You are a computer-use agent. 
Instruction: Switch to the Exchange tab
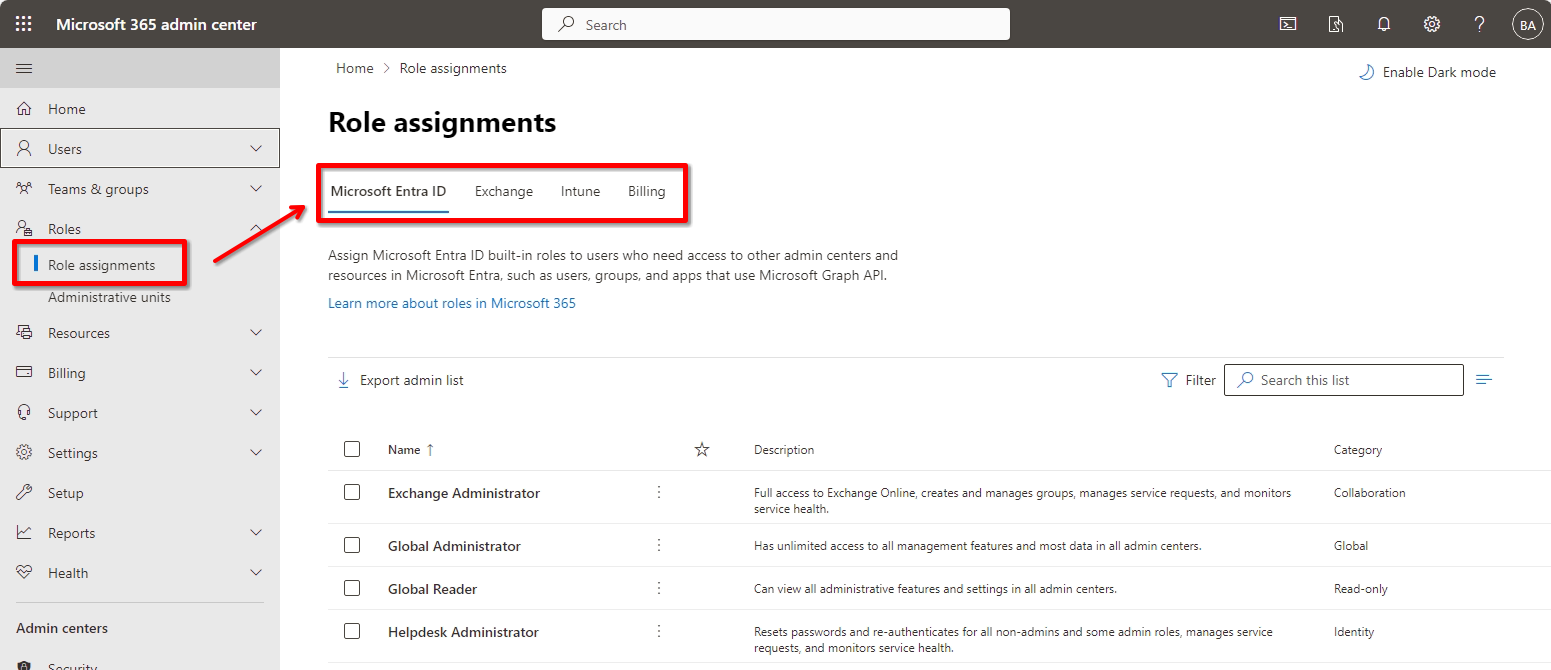pos(504,191)
